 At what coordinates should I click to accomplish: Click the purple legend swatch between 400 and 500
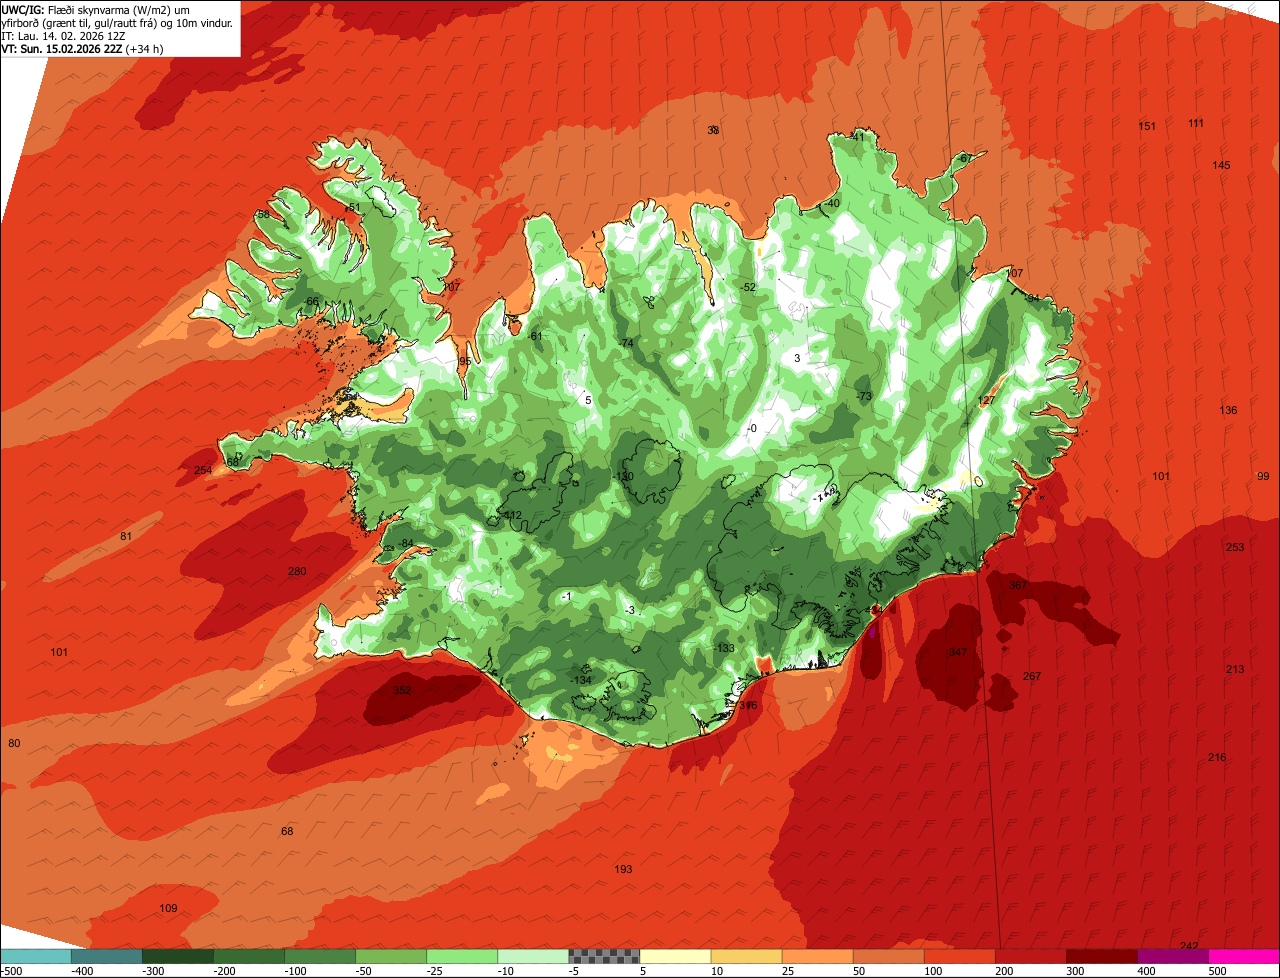1172,956
